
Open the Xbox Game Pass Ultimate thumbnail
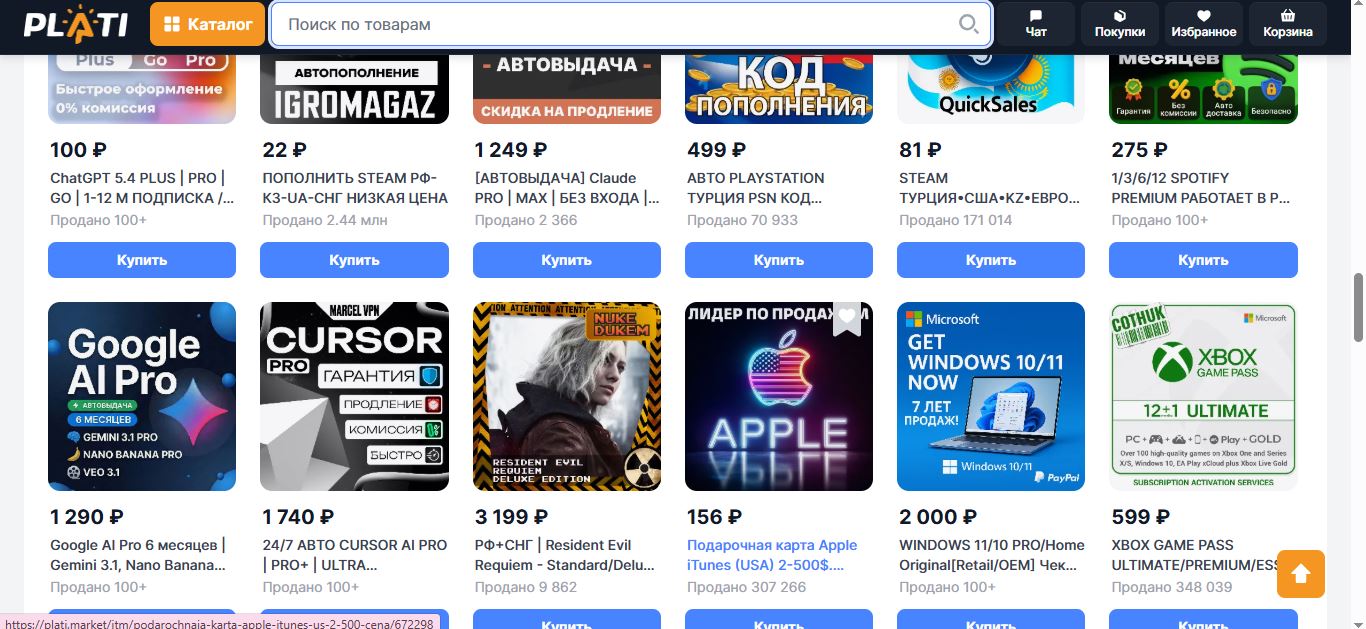click(1203, 396)
